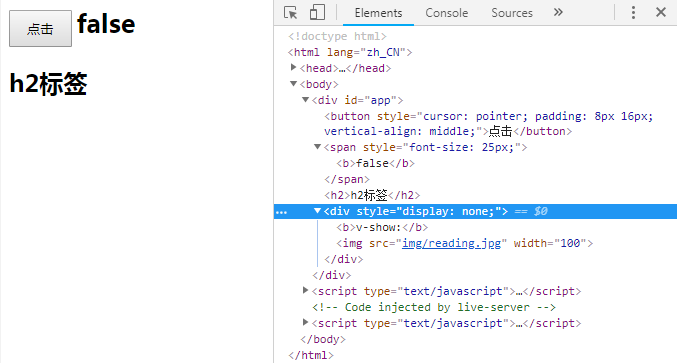
Task: Open the DevTools three-dot customize menu
Action: (633, 13)
